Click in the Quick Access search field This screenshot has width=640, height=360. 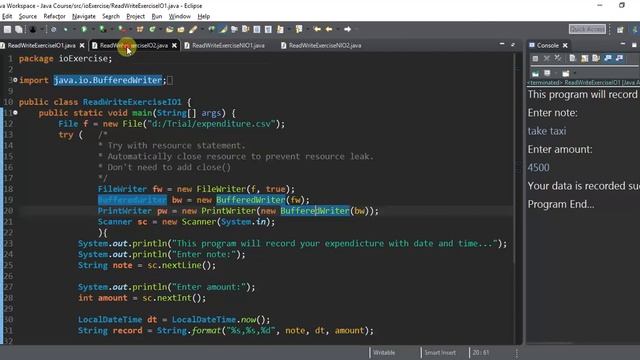coord(587,29)
